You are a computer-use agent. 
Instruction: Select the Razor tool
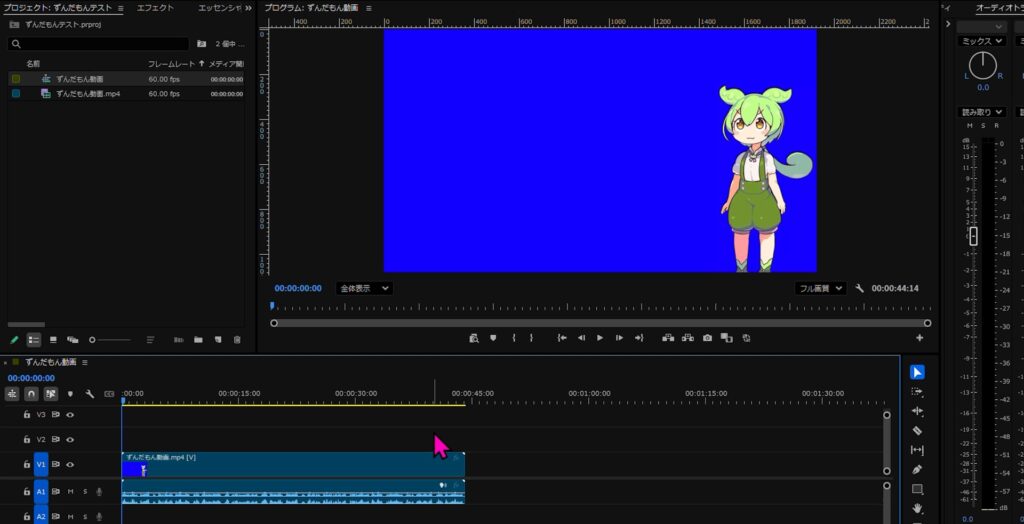(917, 430)
